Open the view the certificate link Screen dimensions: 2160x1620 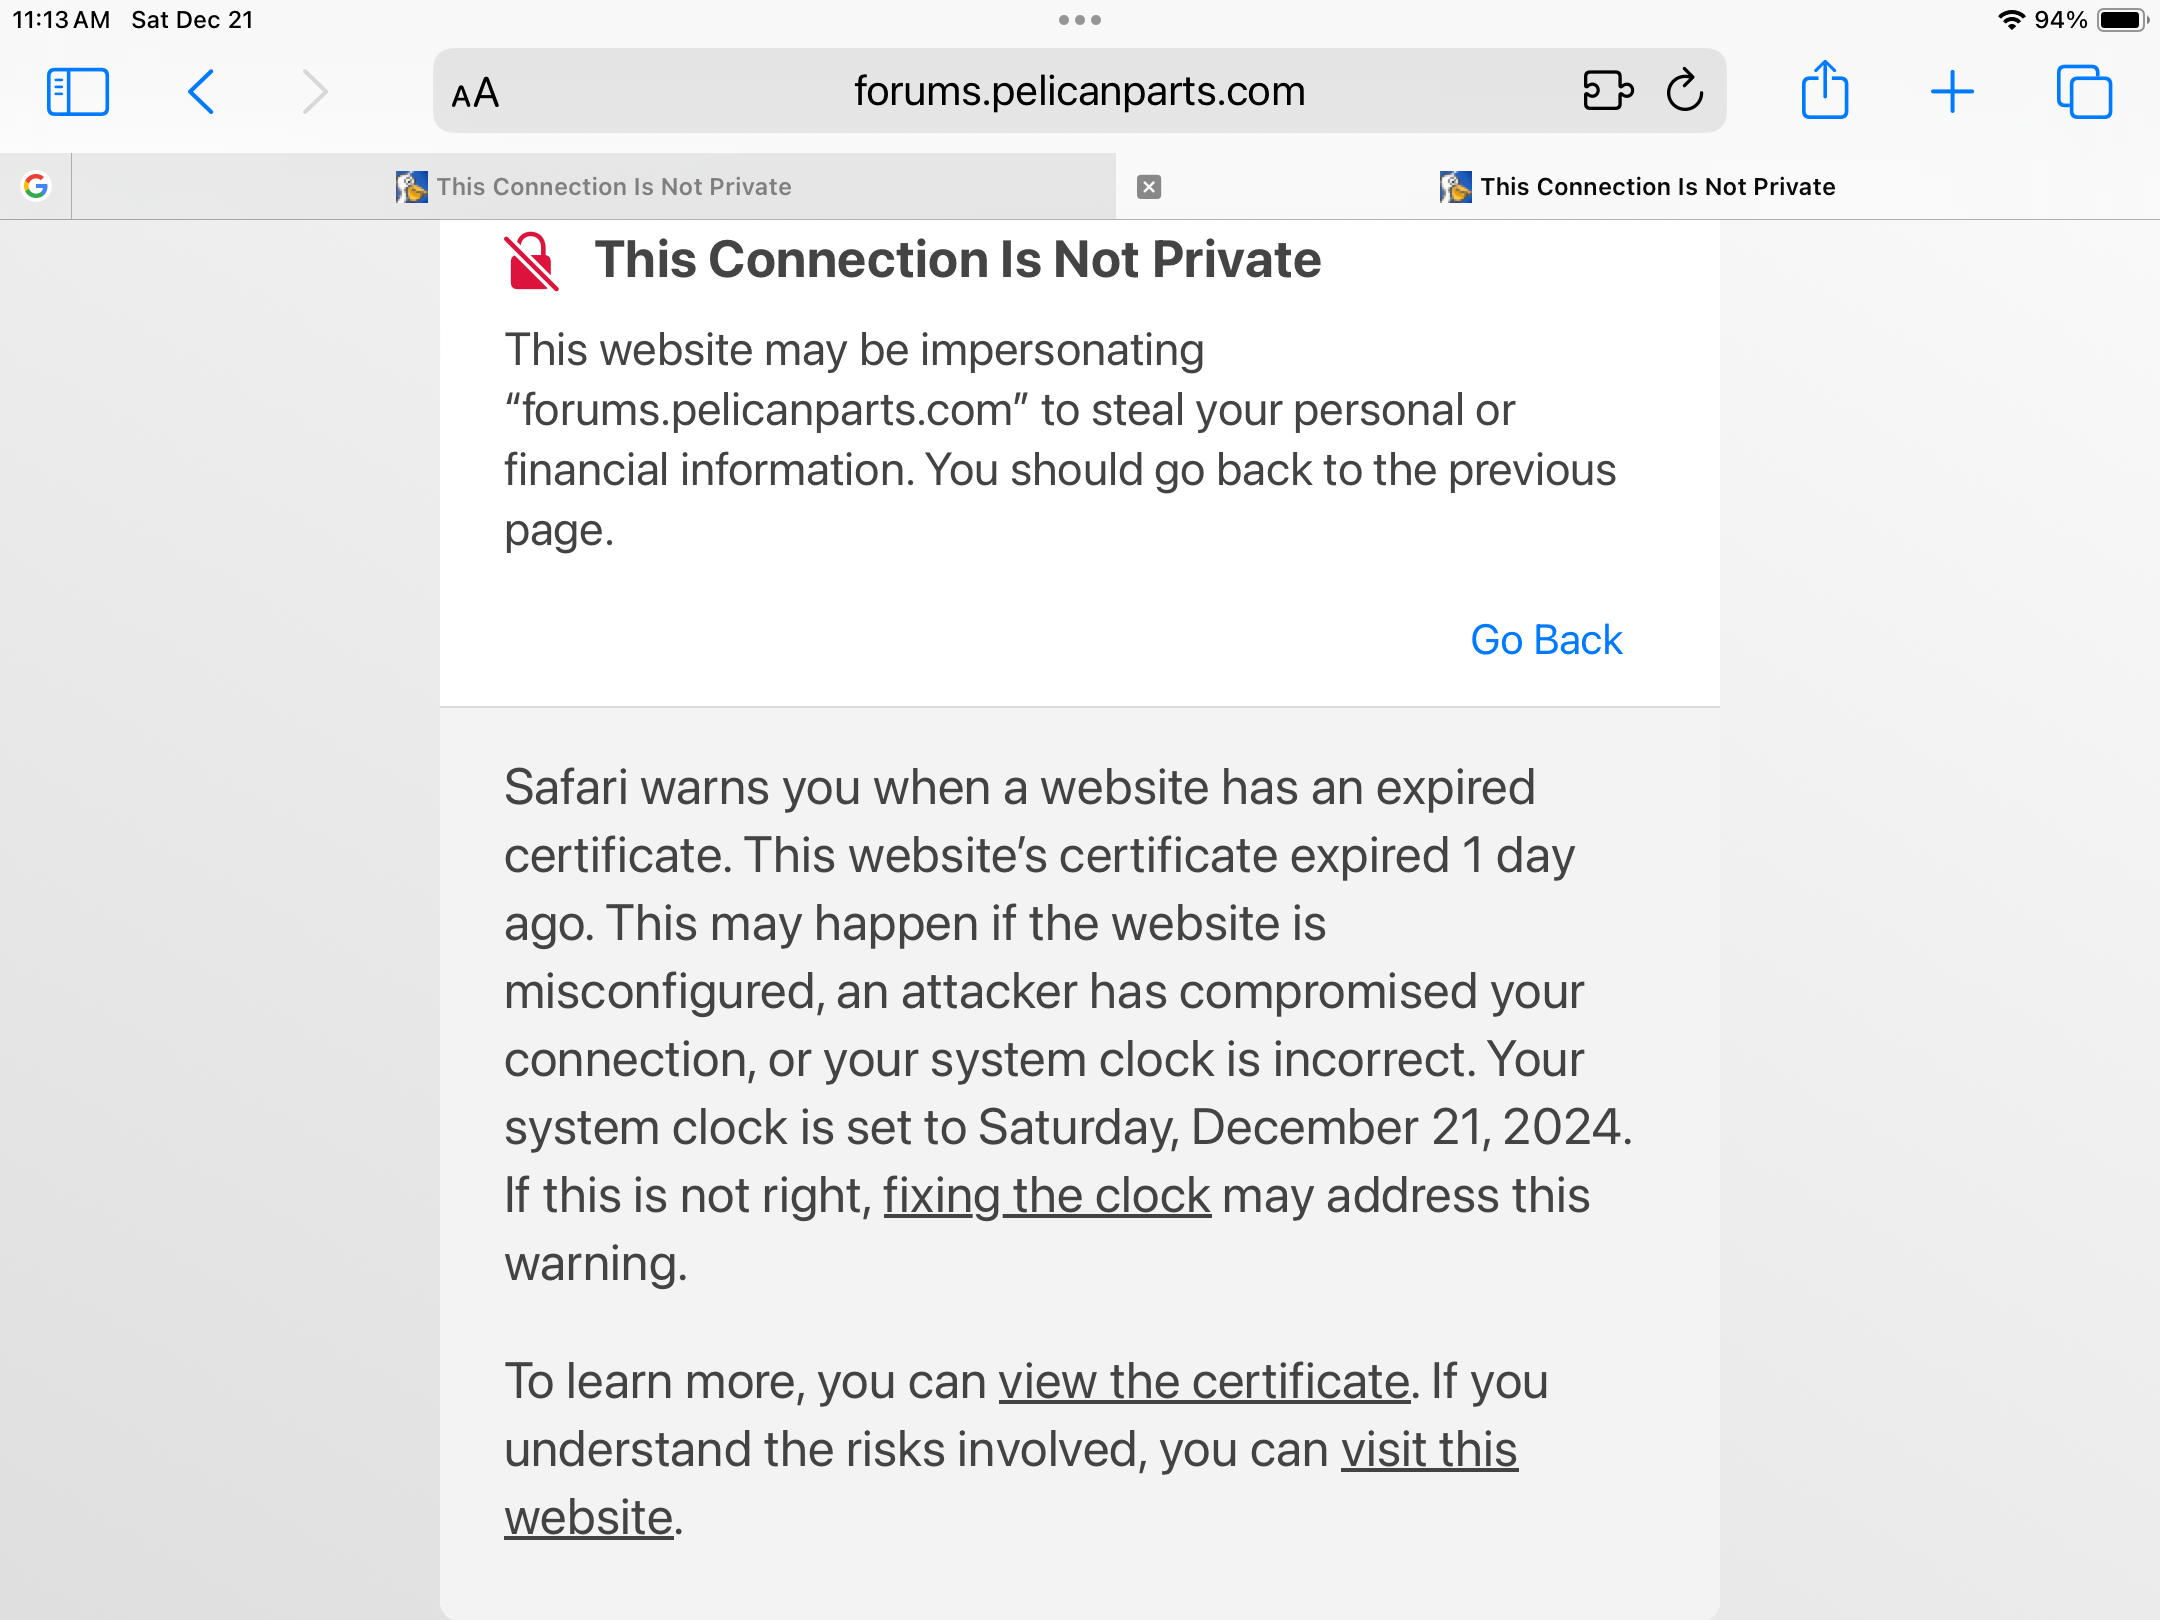point(1203,1382)
